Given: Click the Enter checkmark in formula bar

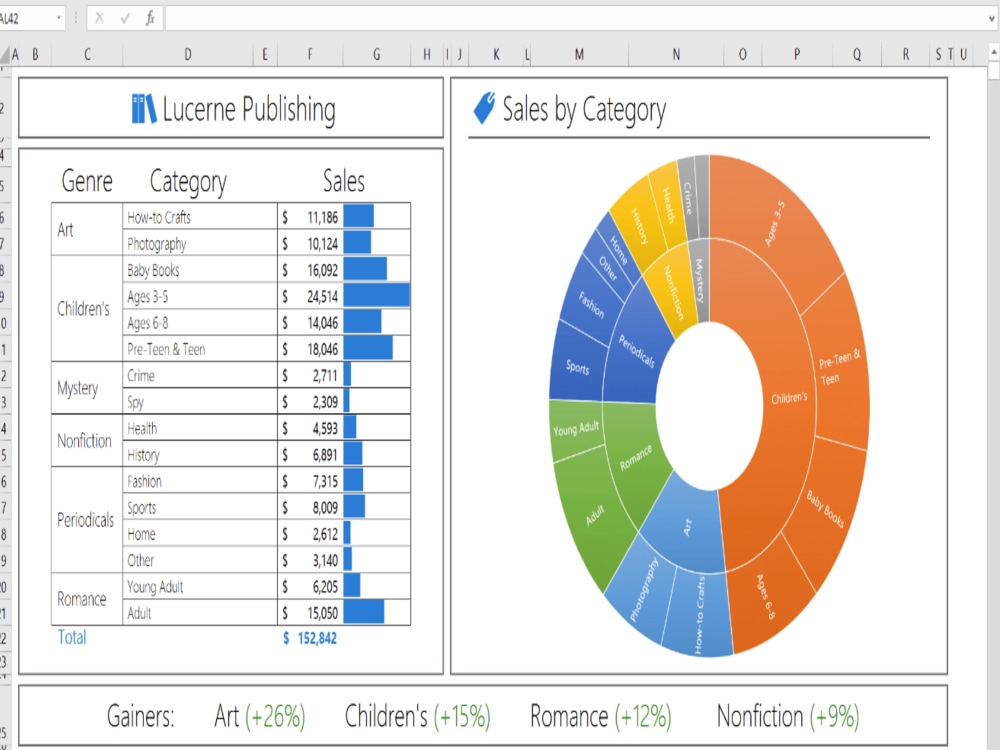Looking at the screenshot, I should [x=125, y=18].
